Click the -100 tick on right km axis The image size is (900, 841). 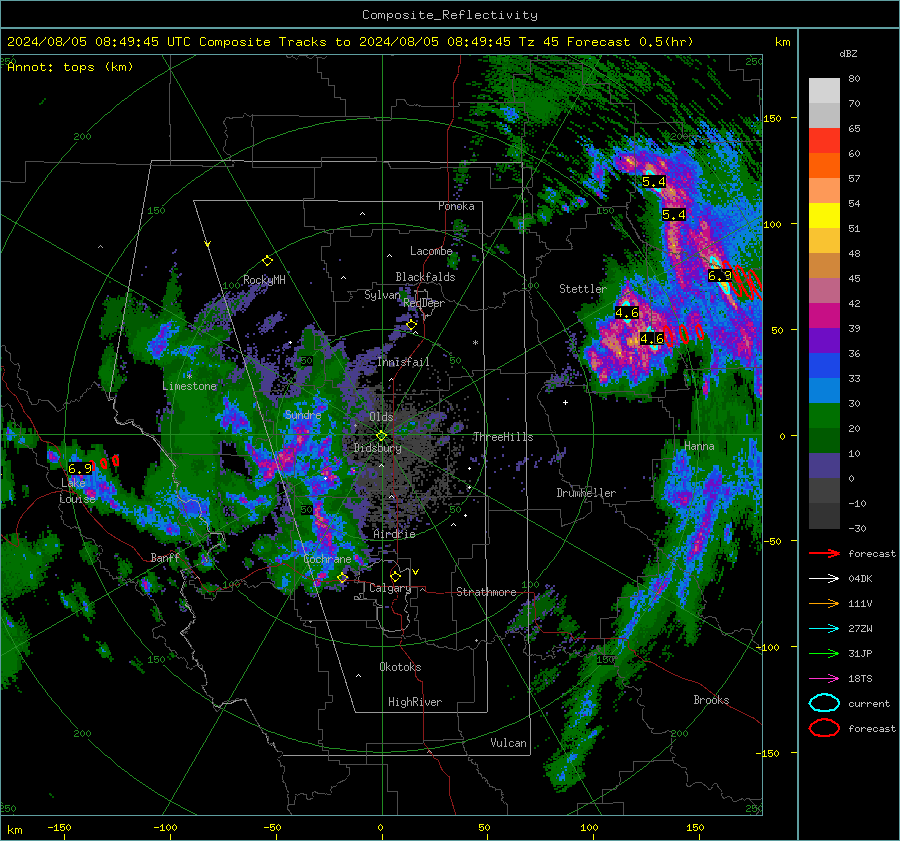[769, 648]
